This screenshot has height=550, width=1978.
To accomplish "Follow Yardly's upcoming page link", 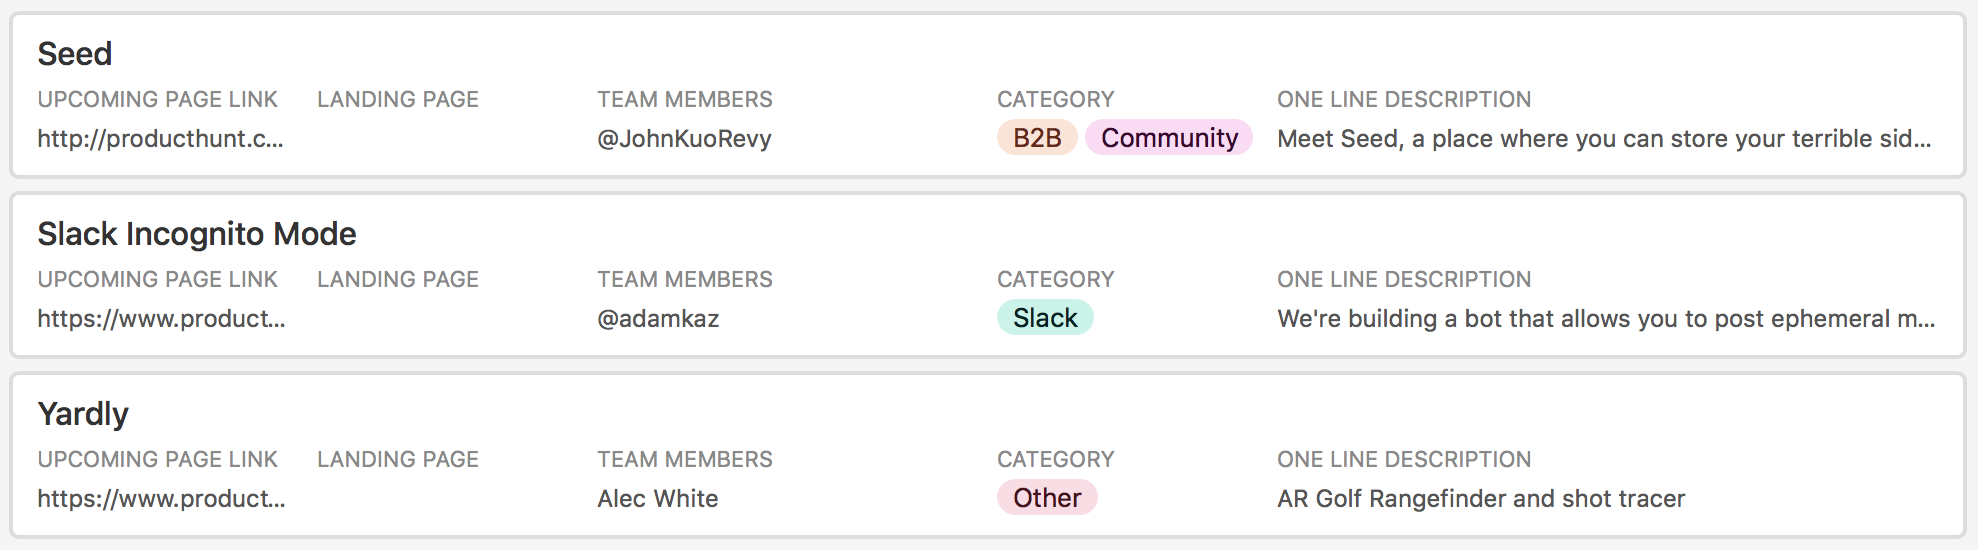I will (x=162, y=499).
